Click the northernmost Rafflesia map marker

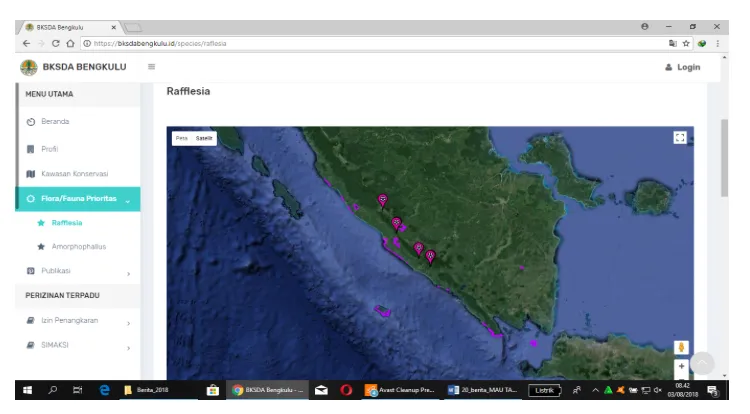(382, 200)
